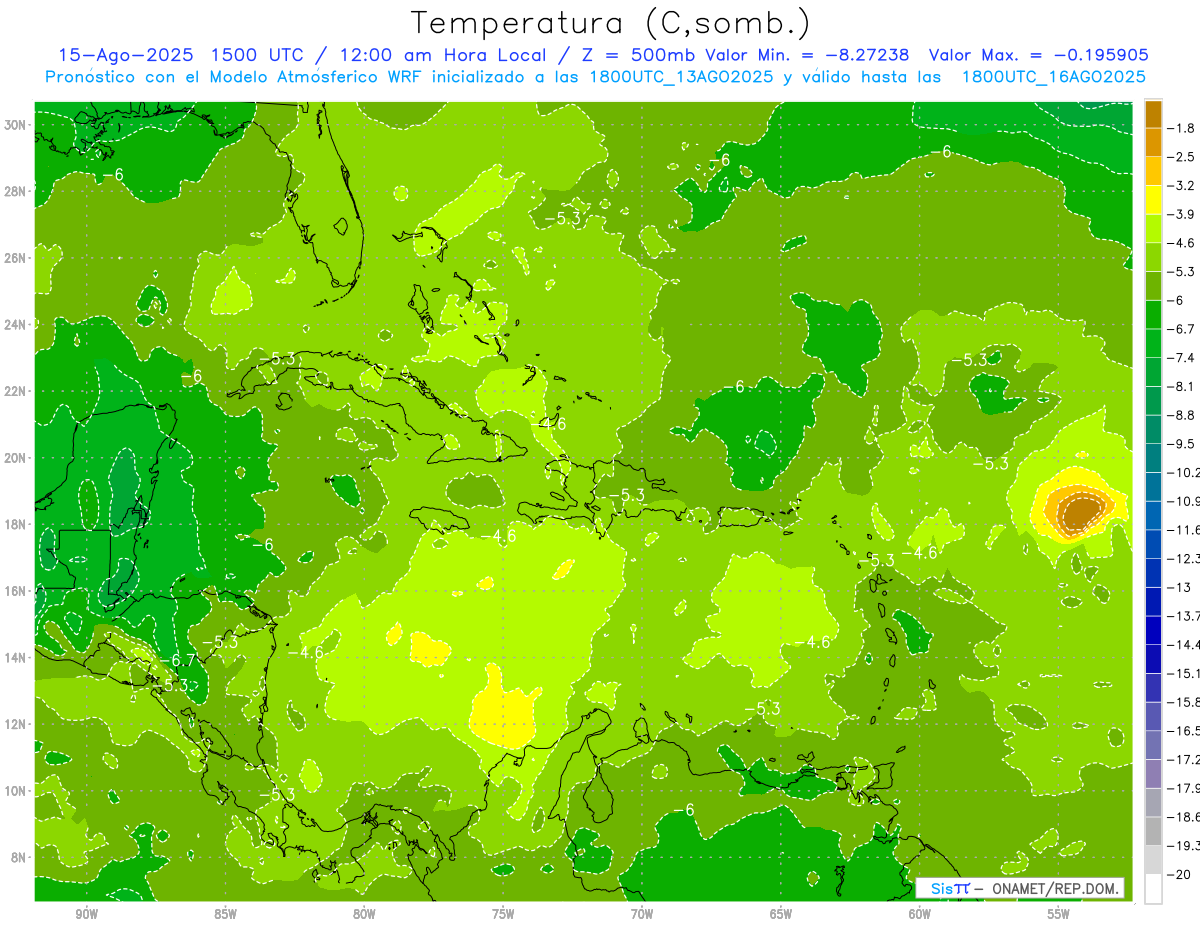The width and height of the screenshot is (1200, 927).
Task: Click the '-17.2' color scale value
Action: tap(1184, 760)
